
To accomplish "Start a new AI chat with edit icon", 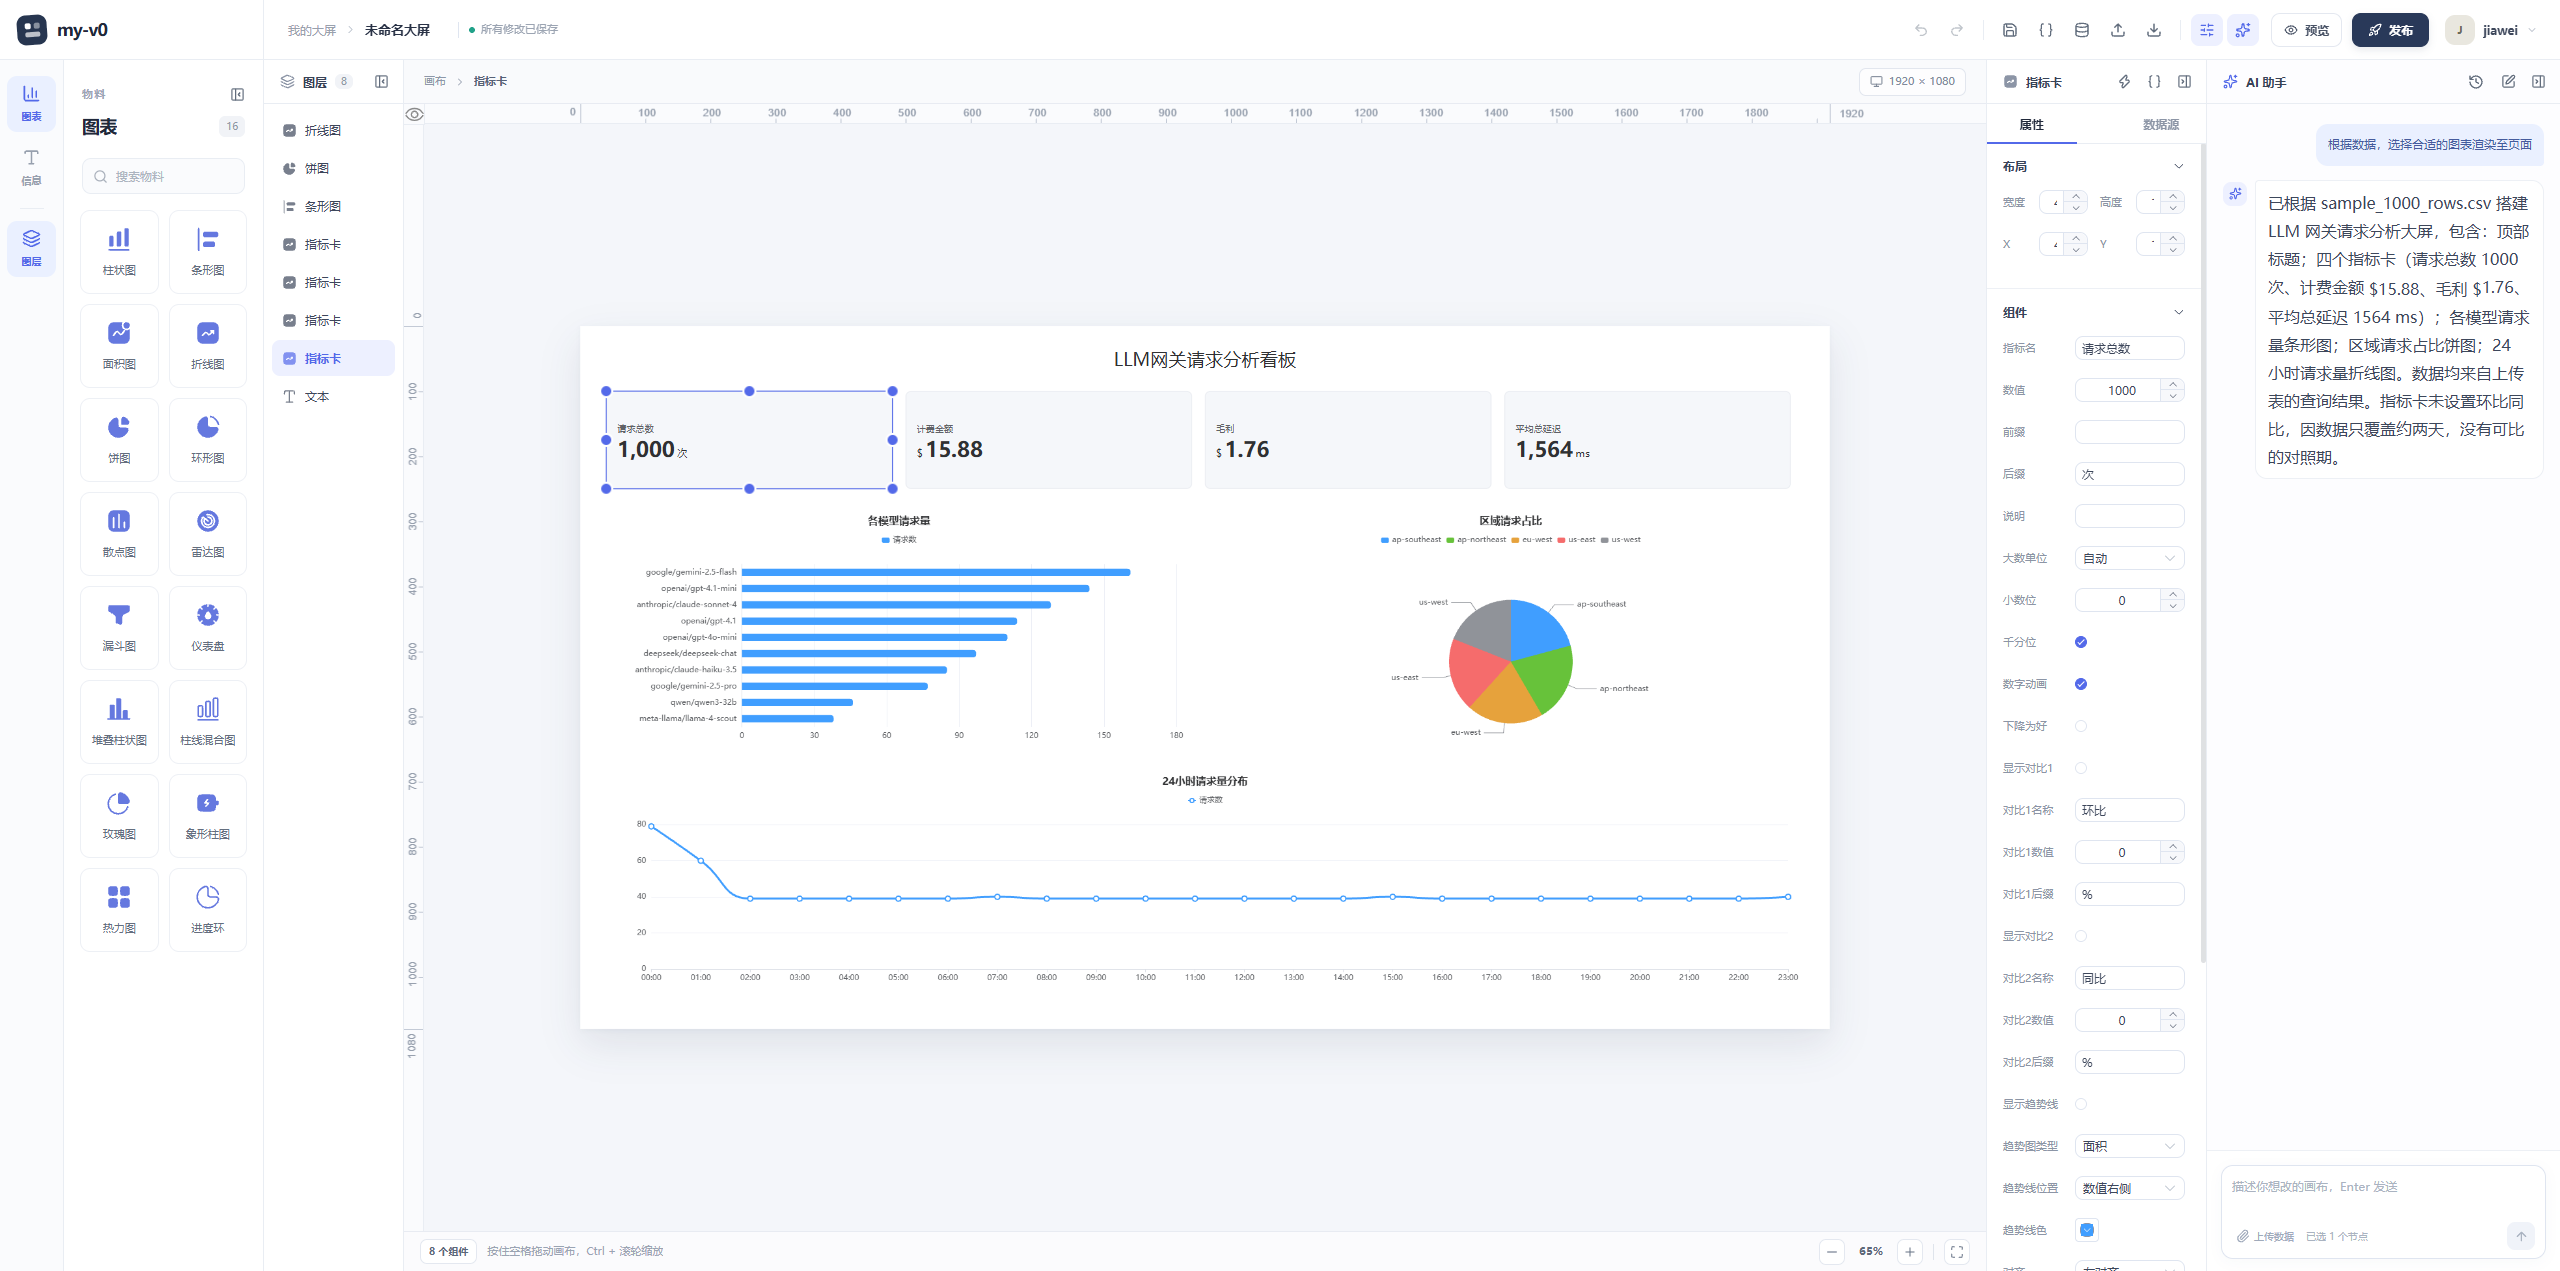I will [x=2508, y=82].
